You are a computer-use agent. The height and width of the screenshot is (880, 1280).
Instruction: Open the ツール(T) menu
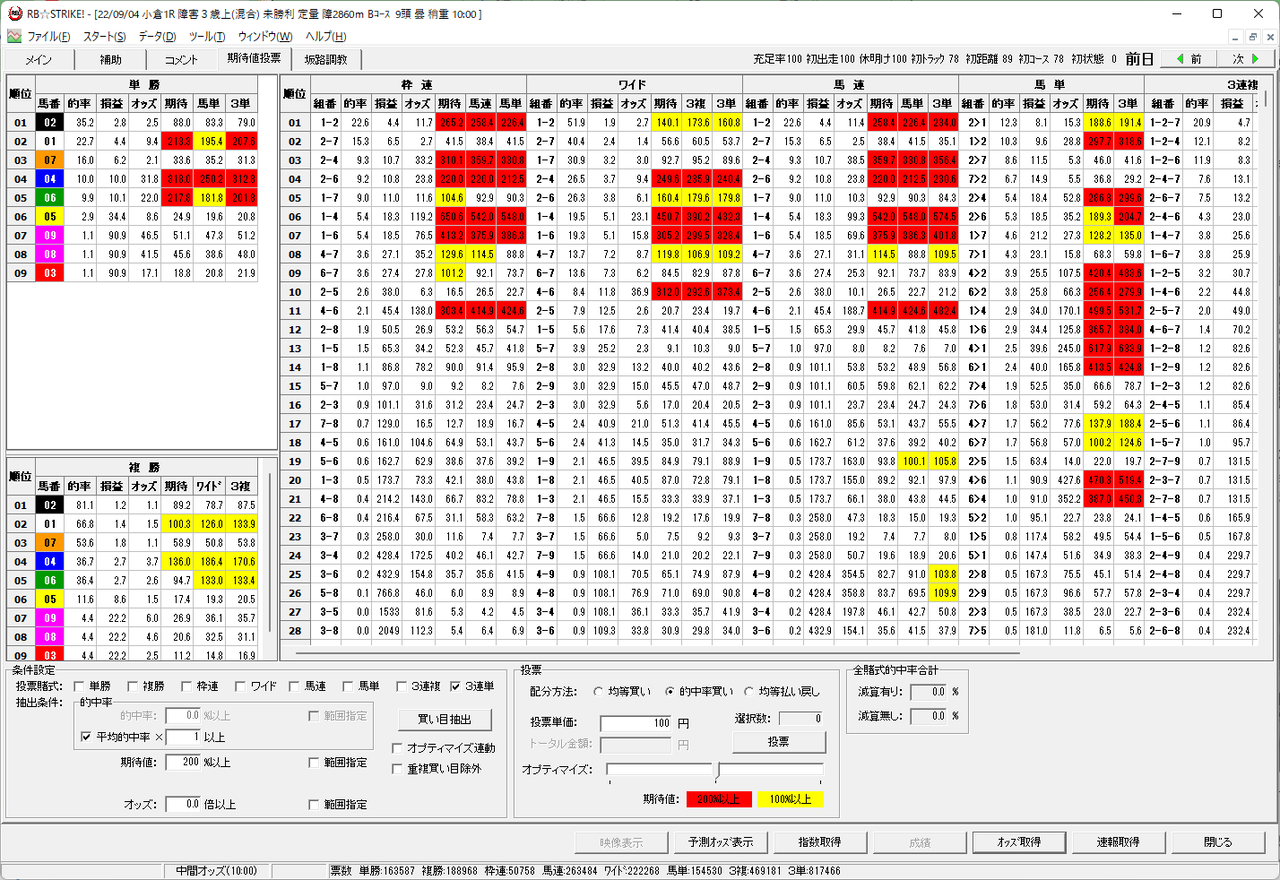tap(207, 36)
